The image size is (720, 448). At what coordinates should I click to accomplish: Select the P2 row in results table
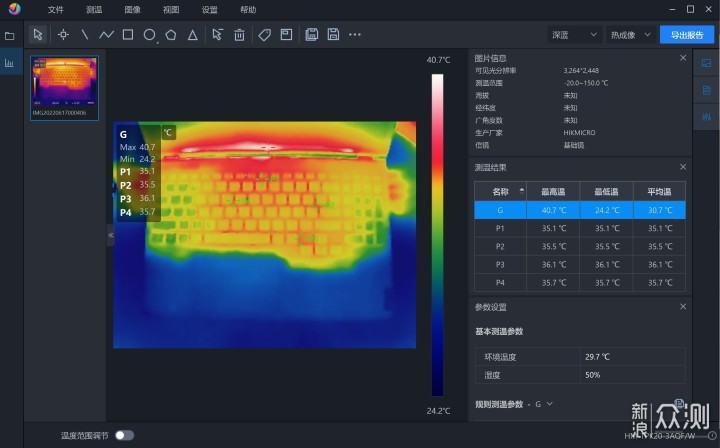coord(580,246)
